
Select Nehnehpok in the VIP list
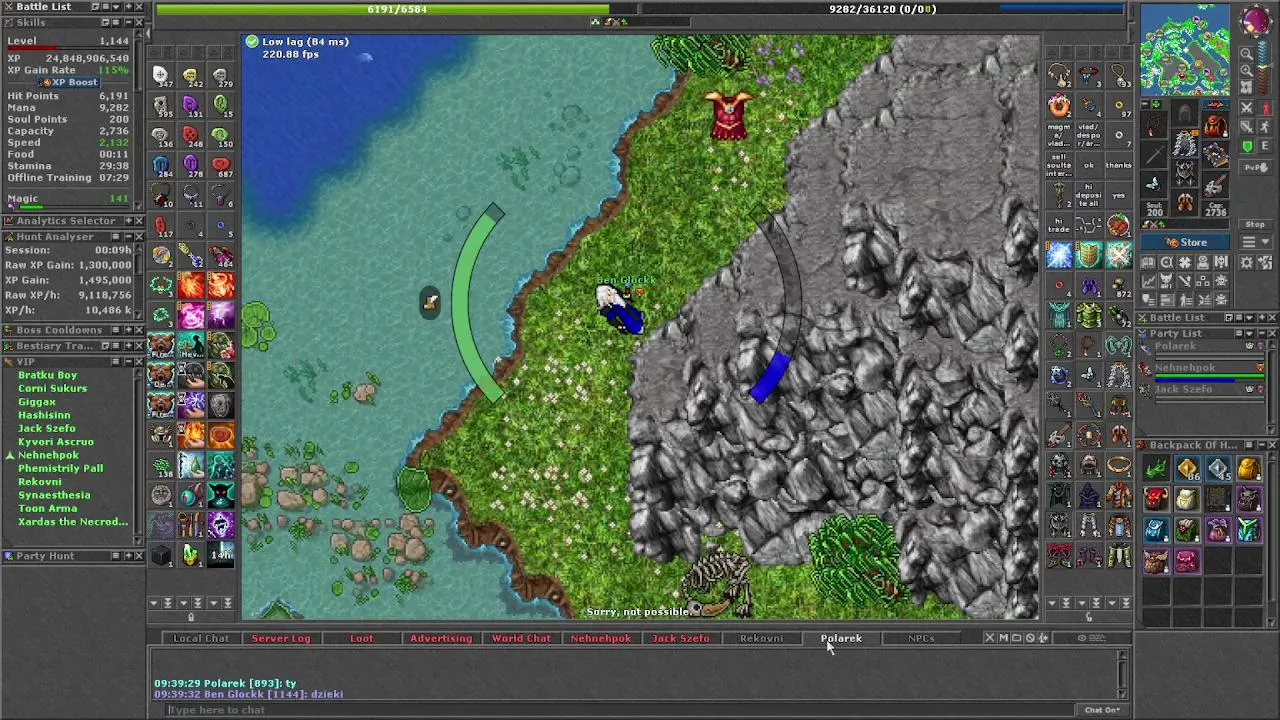click(48, 455)
